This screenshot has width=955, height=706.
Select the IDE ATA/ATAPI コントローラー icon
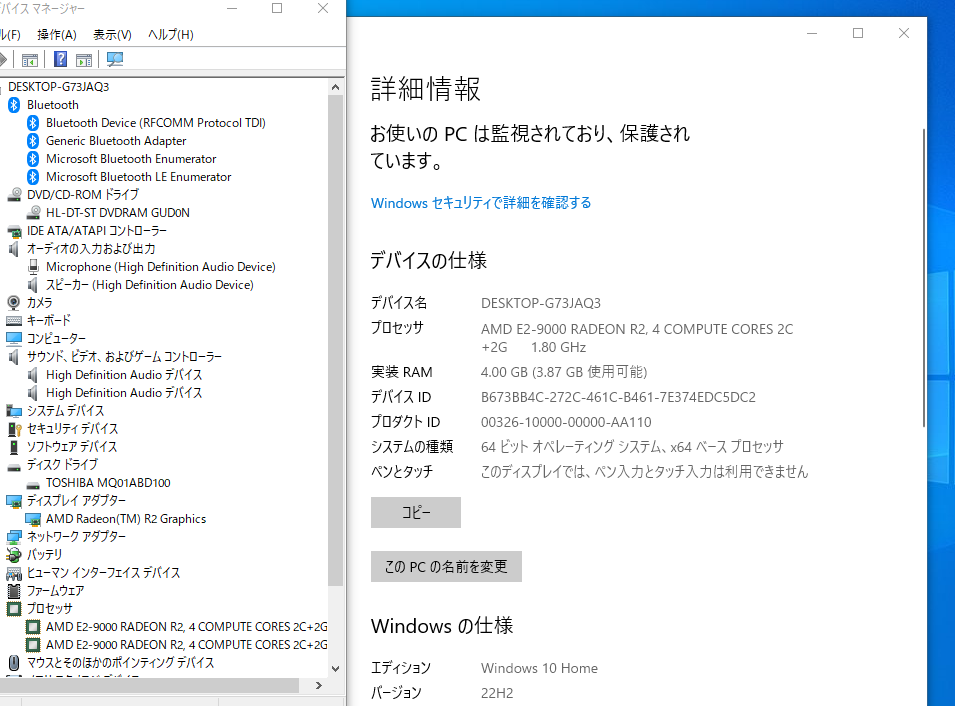click(x=14, y=231)
